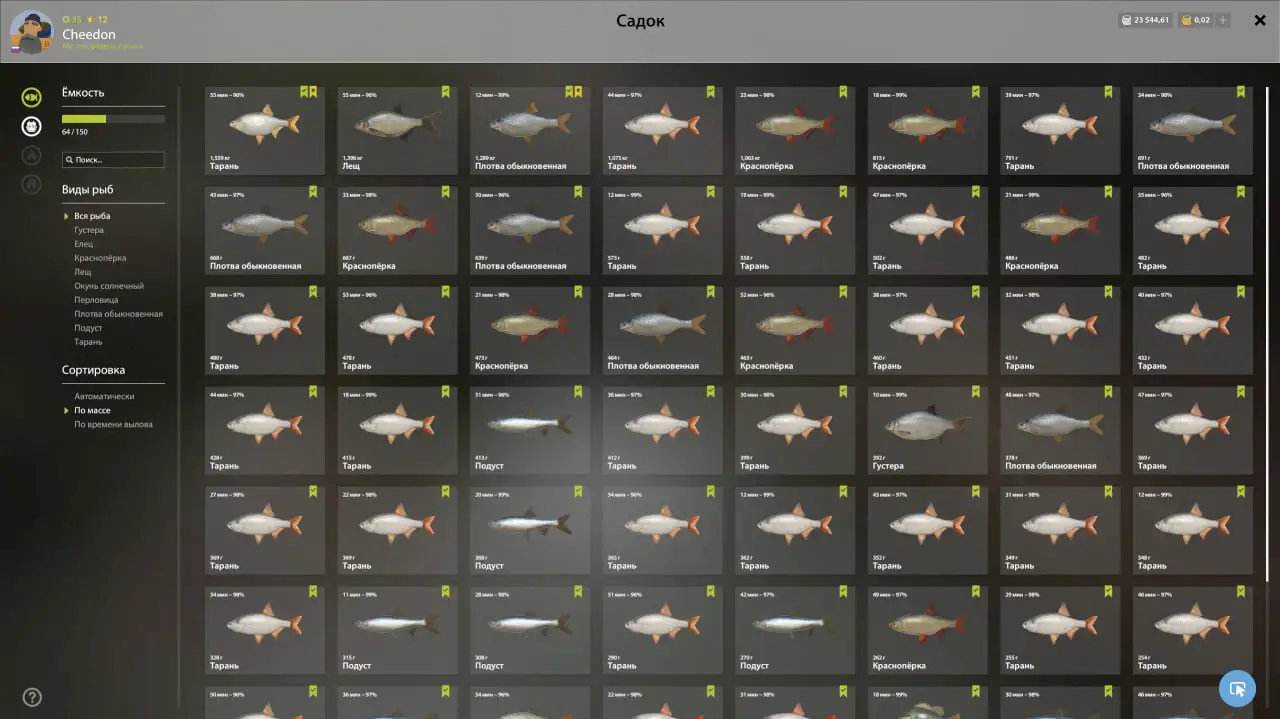Viewport: 1280px width, 719px height.
Task: View the silver coins balance 23 544,61
Action: (x=1146, y=20)
